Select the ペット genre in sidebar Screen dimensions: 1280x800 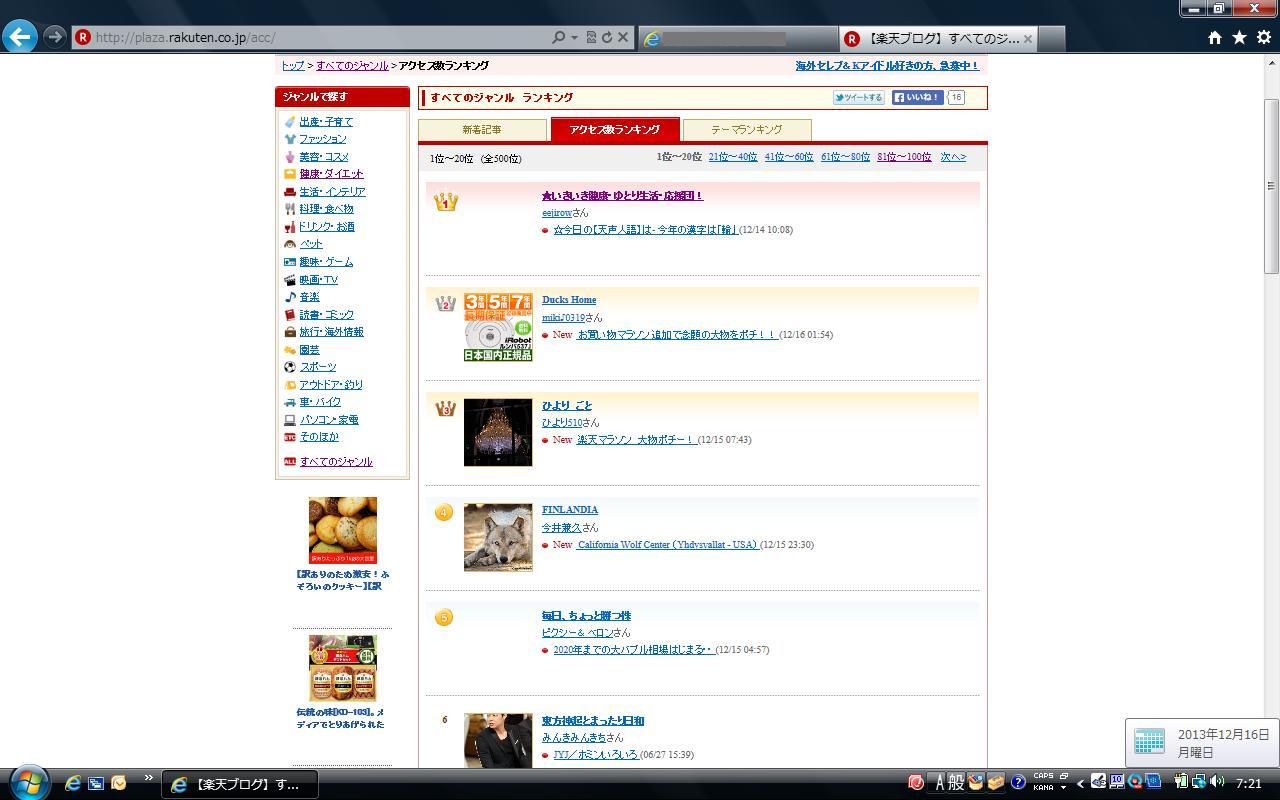click(311, 244)
